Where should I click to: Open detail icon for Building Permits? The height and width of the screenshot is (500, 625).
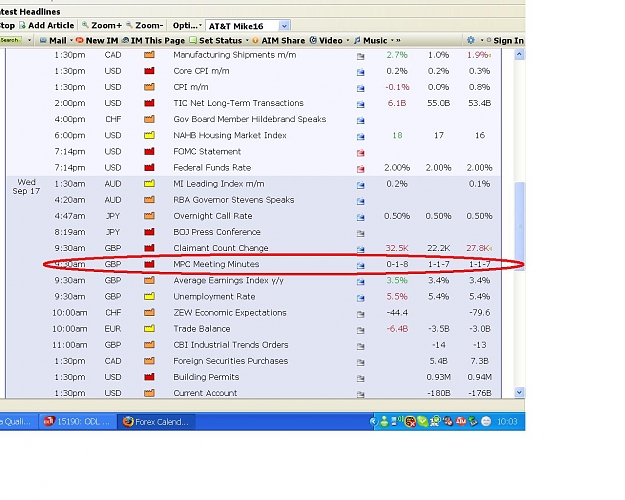360,378
